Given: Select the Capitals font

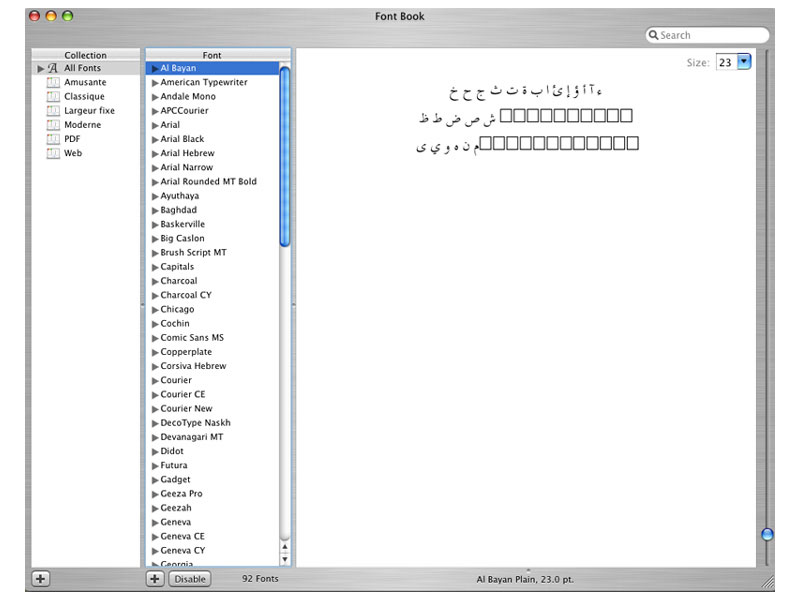Looking at the screenshot, I should 177,267.
